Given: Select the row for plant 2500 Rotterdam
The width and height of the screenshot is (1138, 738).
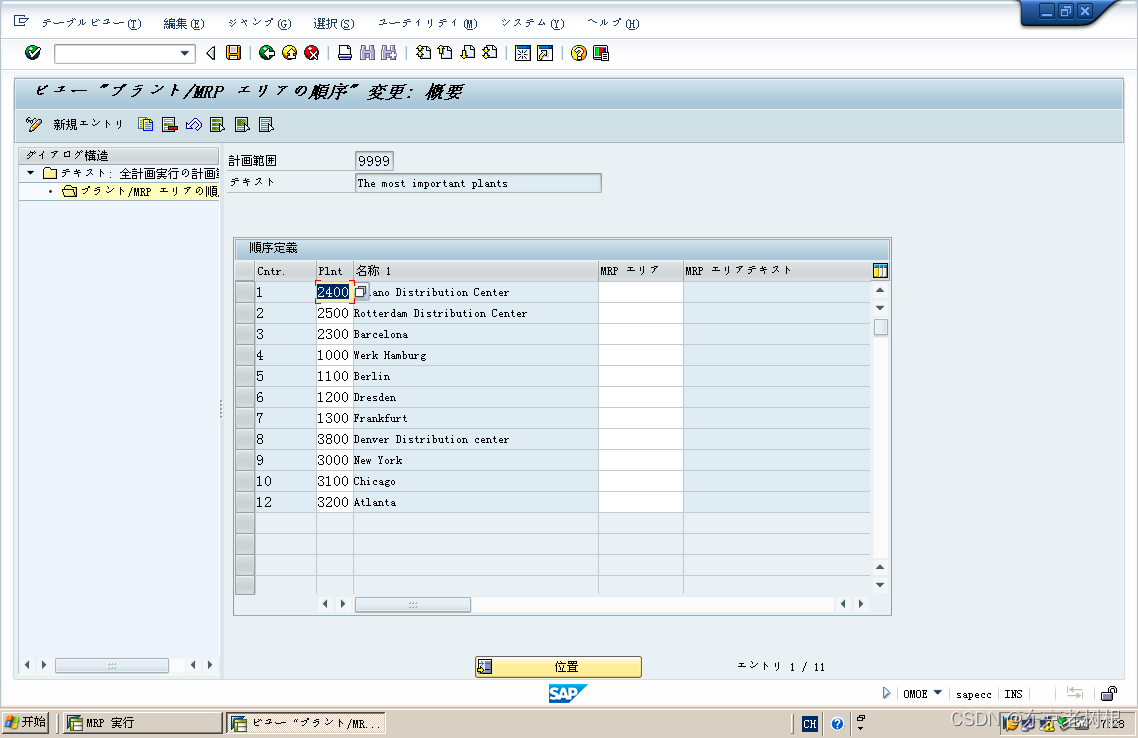Looking at the screenshot, I should [245, 313].
